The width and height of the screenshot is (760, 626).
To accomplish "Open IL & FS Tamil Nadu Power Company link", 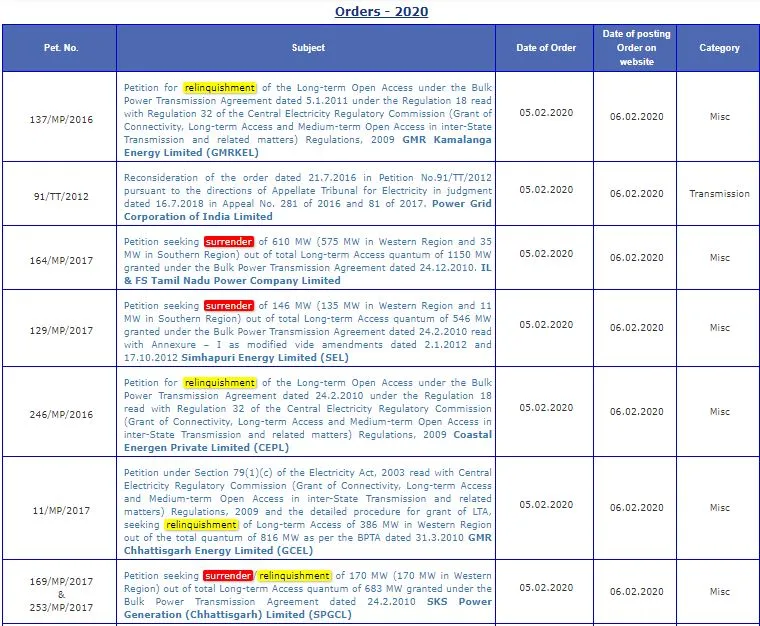I will pyautogui.click(x=308, y=274).
